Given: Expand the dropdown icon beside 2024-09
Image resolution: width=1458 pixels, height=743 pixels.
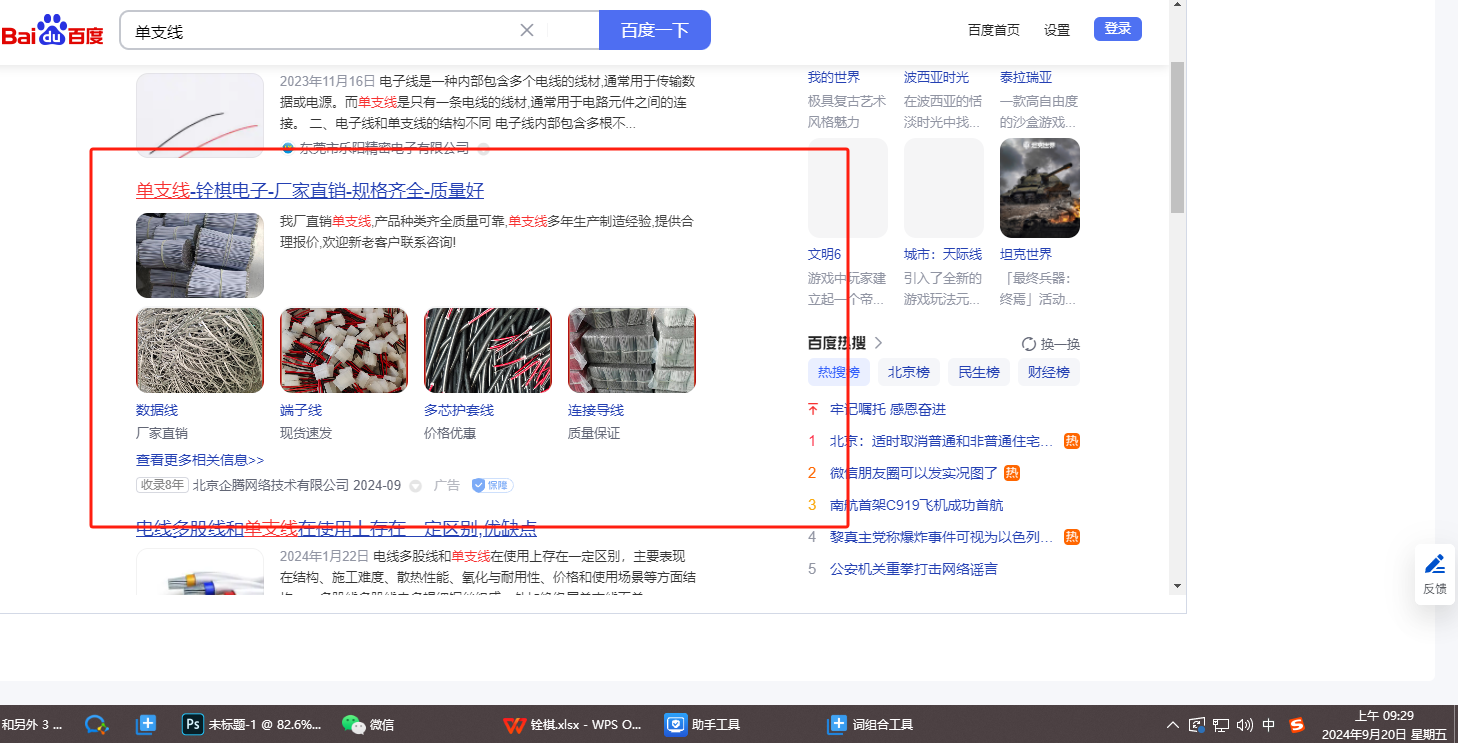Looking at the screenshot, I should [416, 487].
